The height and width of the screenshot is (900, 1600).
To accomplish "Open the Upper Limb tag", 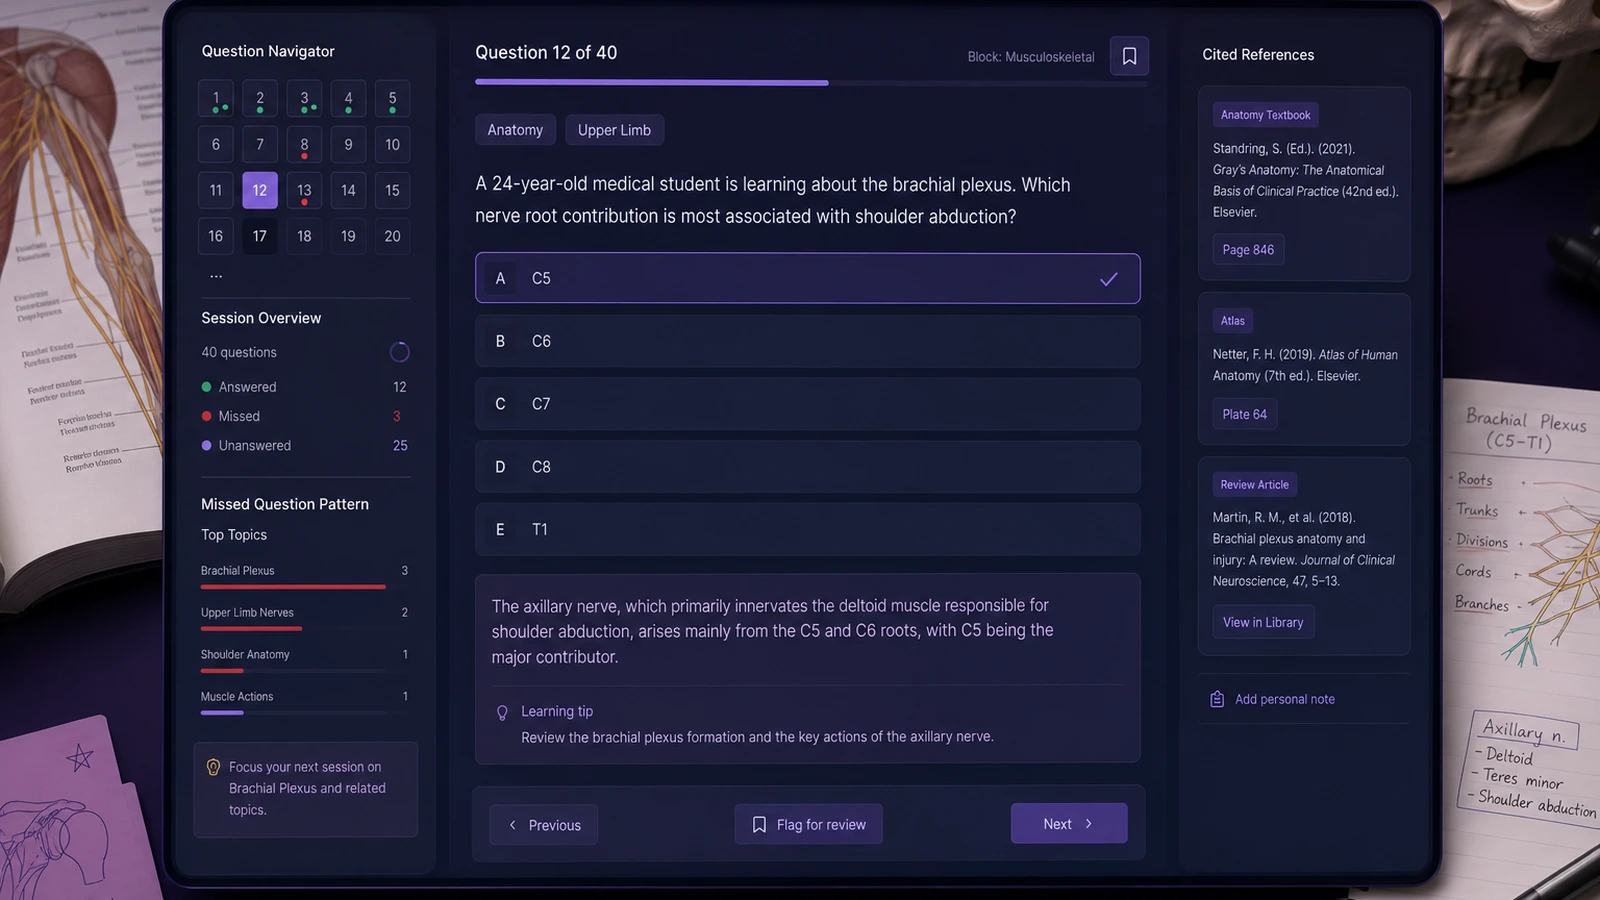I will tap(614, 130).
